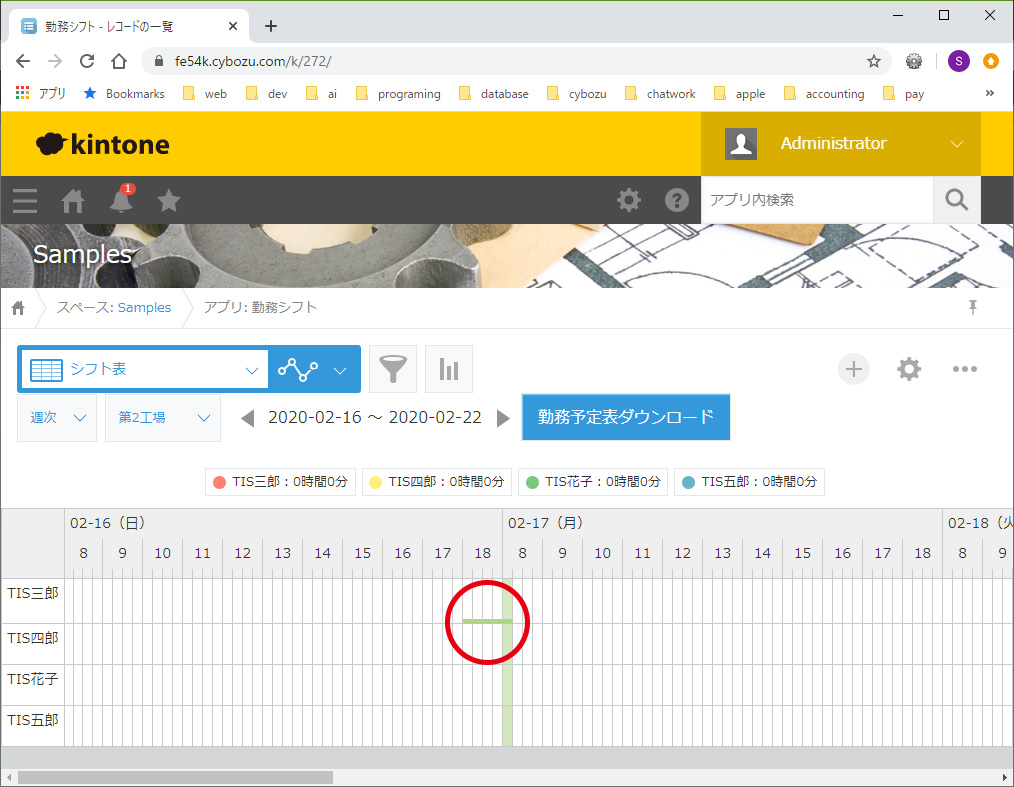Select the TIS花子 row label

32,679
